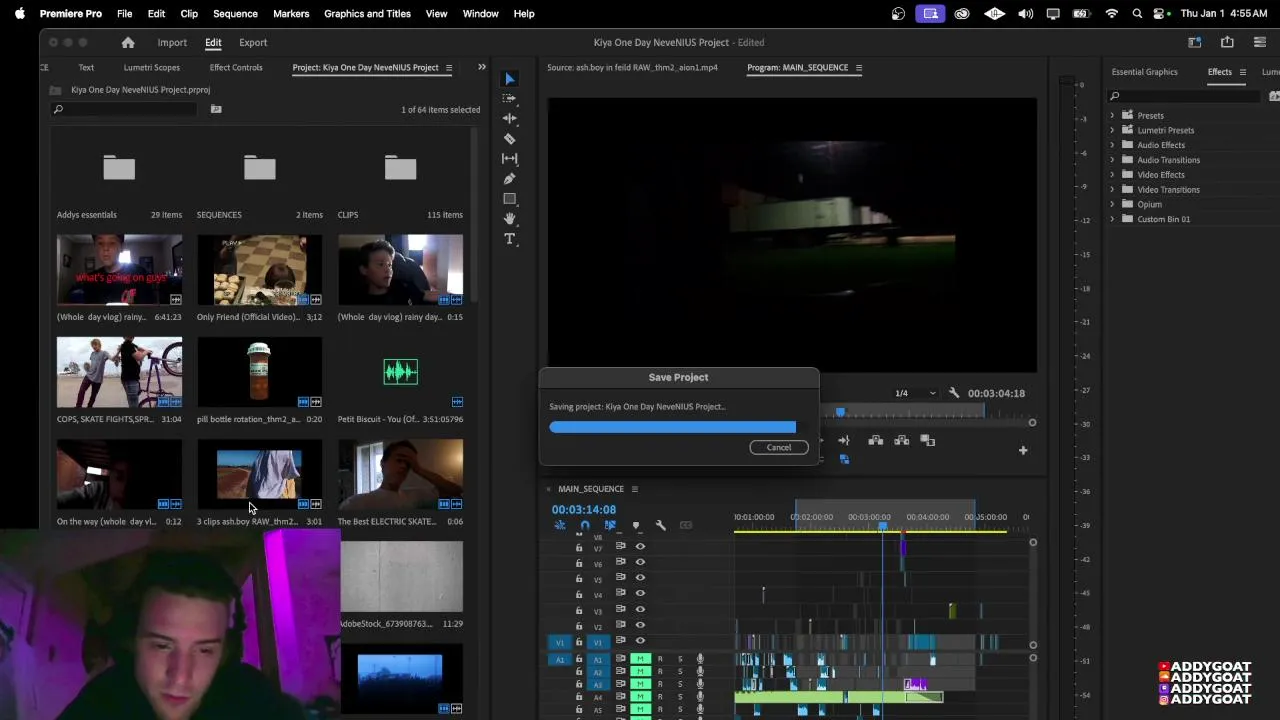Viewport: 1280px width, 720px height.
Task: Open macOS Spotlight search
Action: pyautogui.click(x=1137, y=14)
